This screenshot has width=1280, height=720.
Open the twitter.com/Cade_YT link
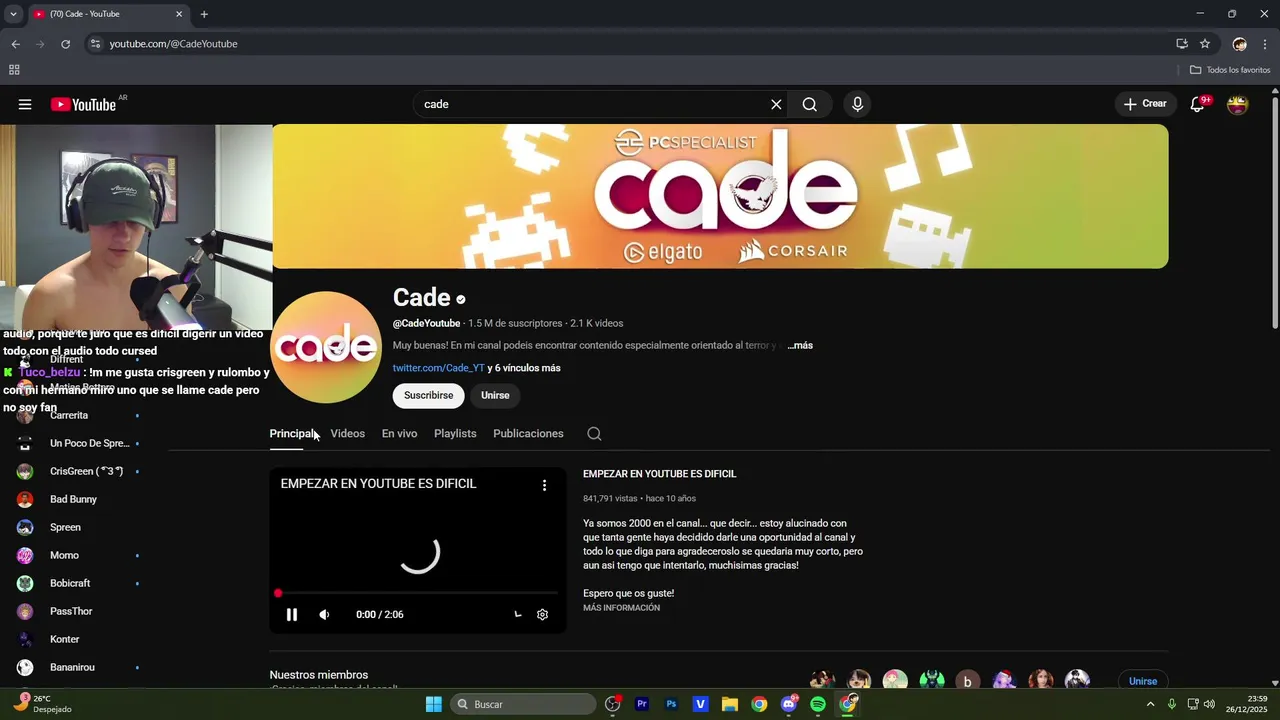(438, 368)
